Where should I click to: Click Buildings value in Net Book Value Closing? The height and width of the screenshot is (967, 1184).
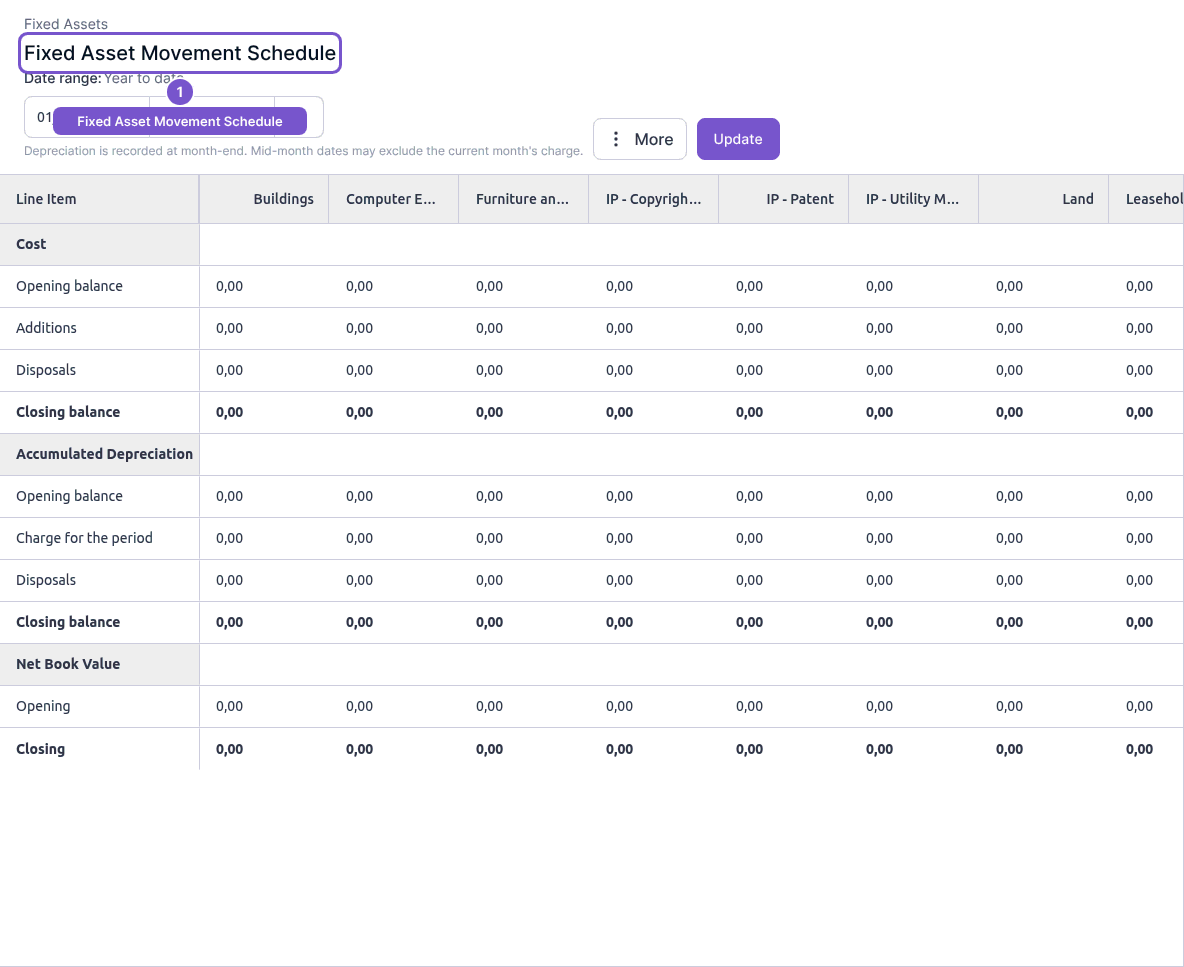coord(230,749)
